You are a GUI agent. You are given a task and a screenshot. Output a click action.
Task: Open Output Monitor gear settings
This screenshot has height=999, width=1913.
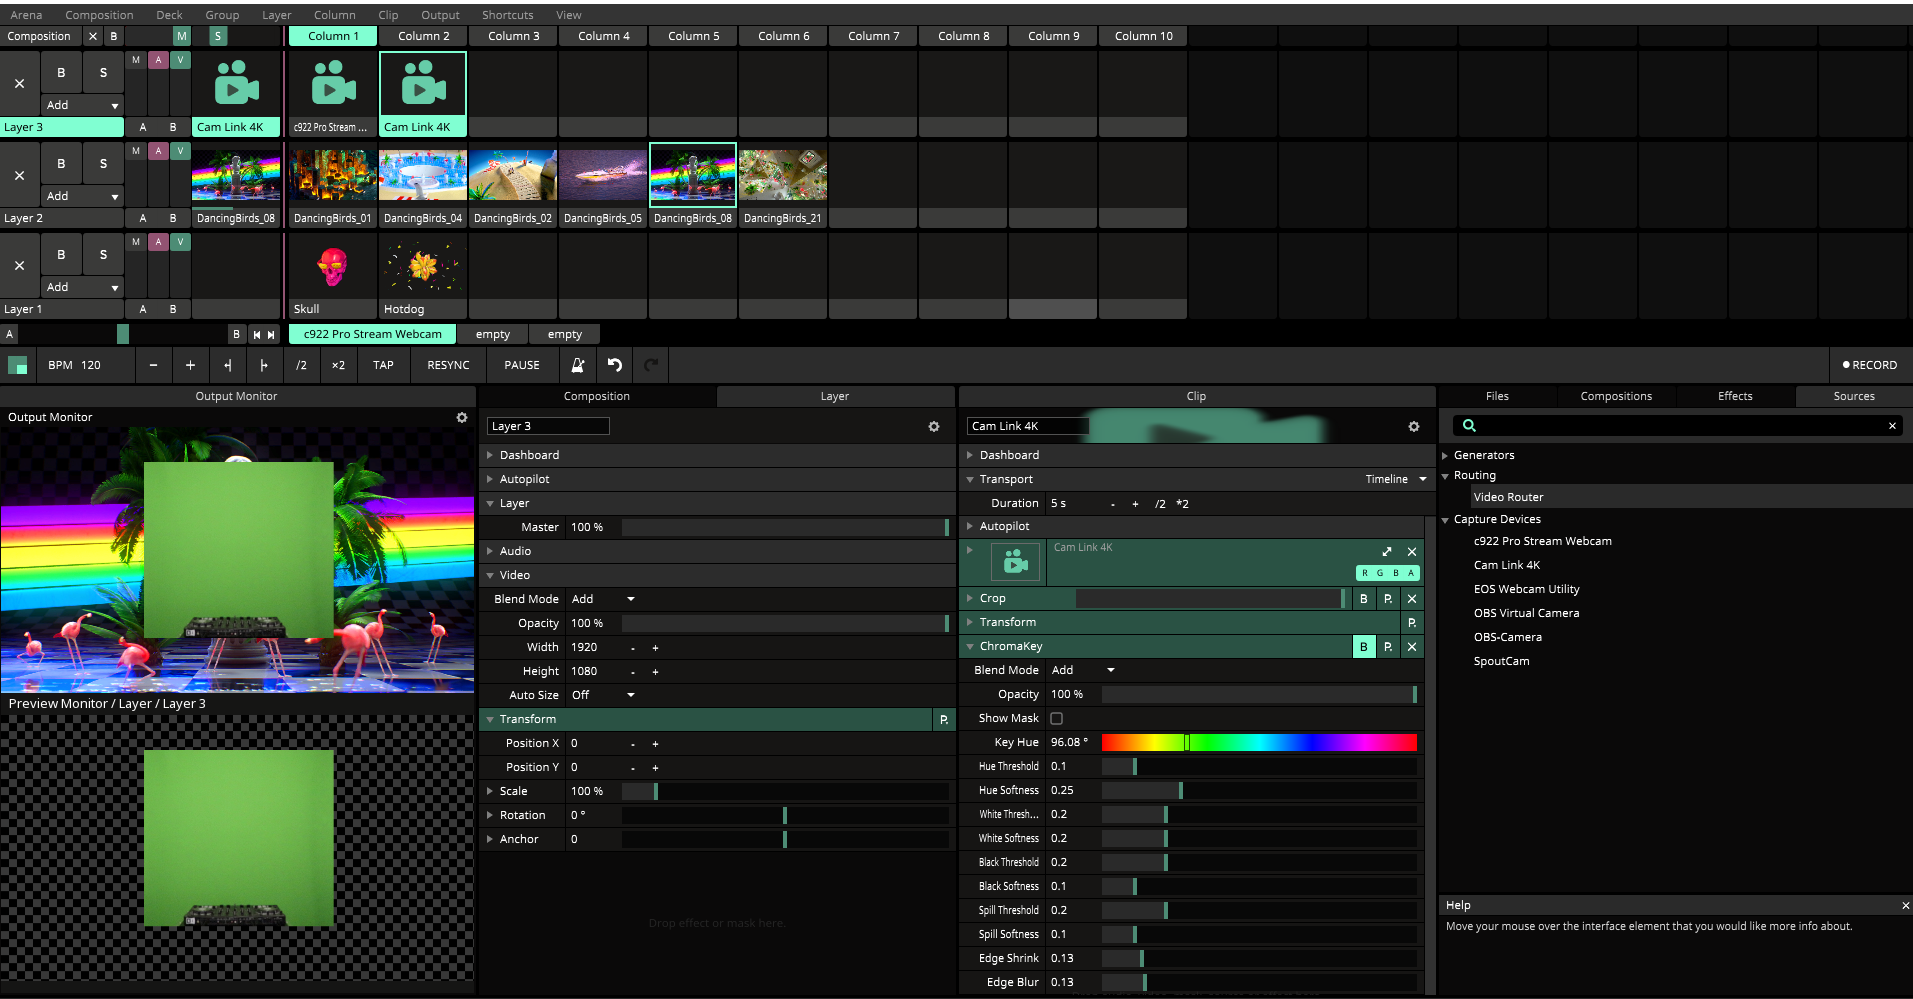[462, 418]
